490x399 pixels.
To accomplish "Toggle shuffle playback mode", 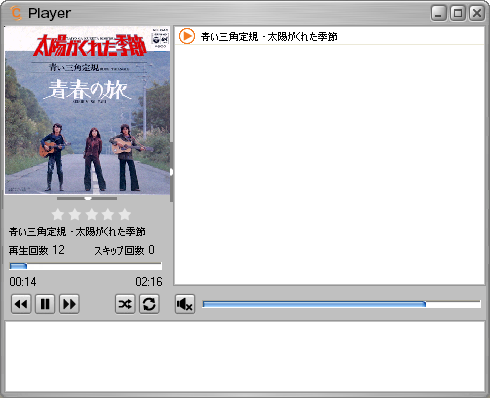I will click(x=125, y=304).
